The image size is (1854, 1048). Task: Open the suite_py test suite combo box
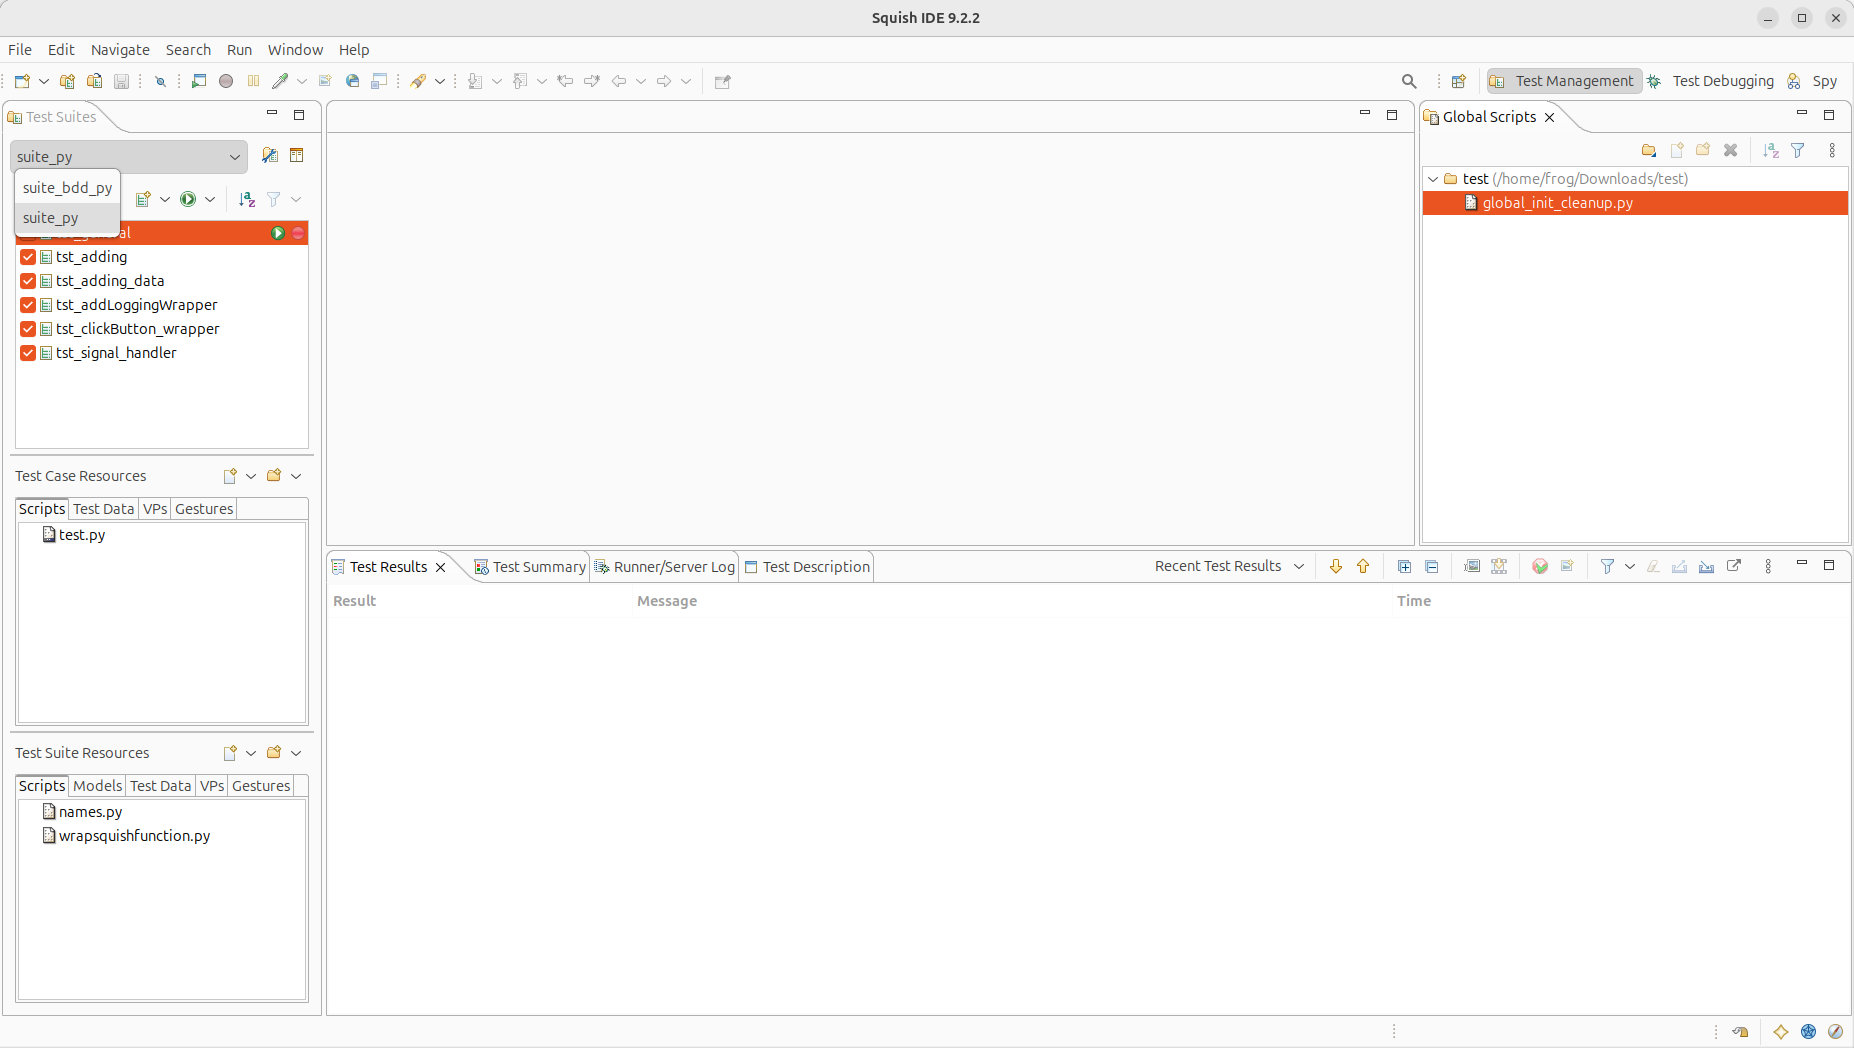tap(129, 156)
